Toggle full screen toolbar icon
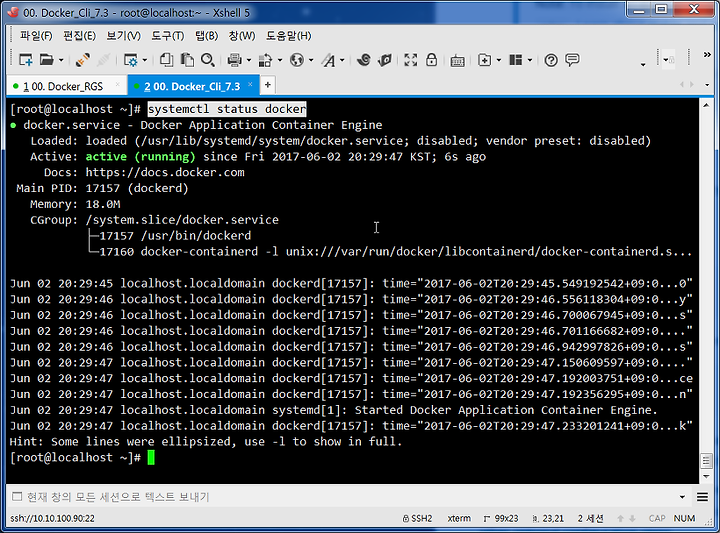Screen dimensions: 720x533 point(411,60)
